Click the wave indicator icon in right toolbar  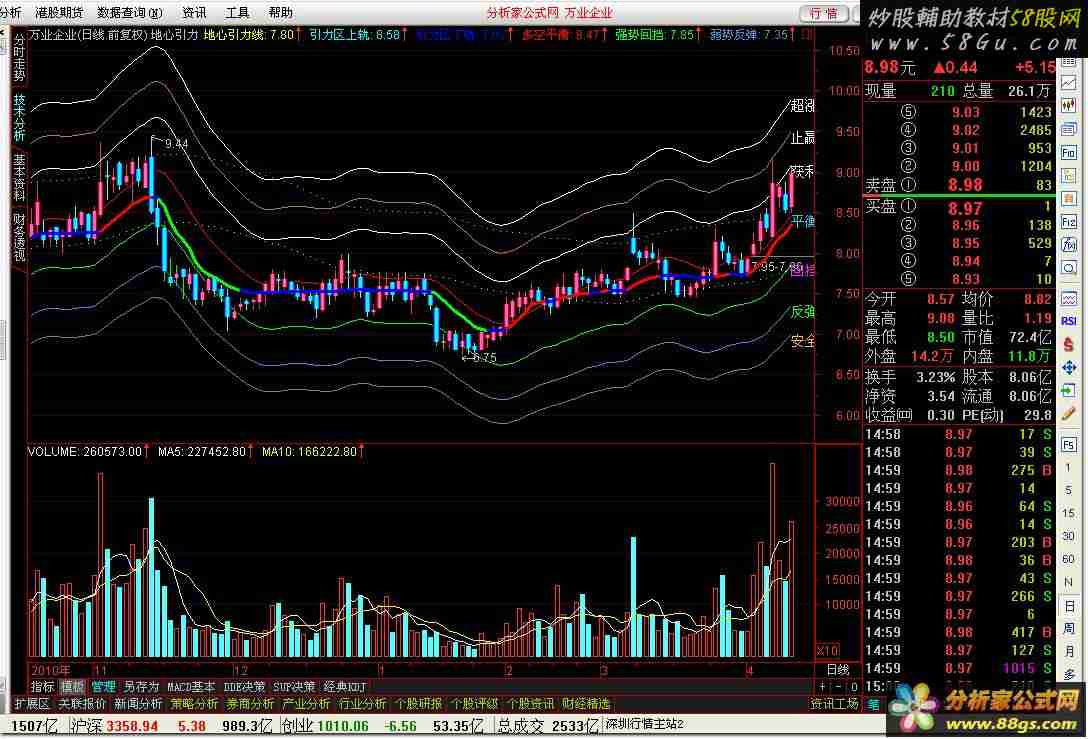click(x=1069, y=299)
